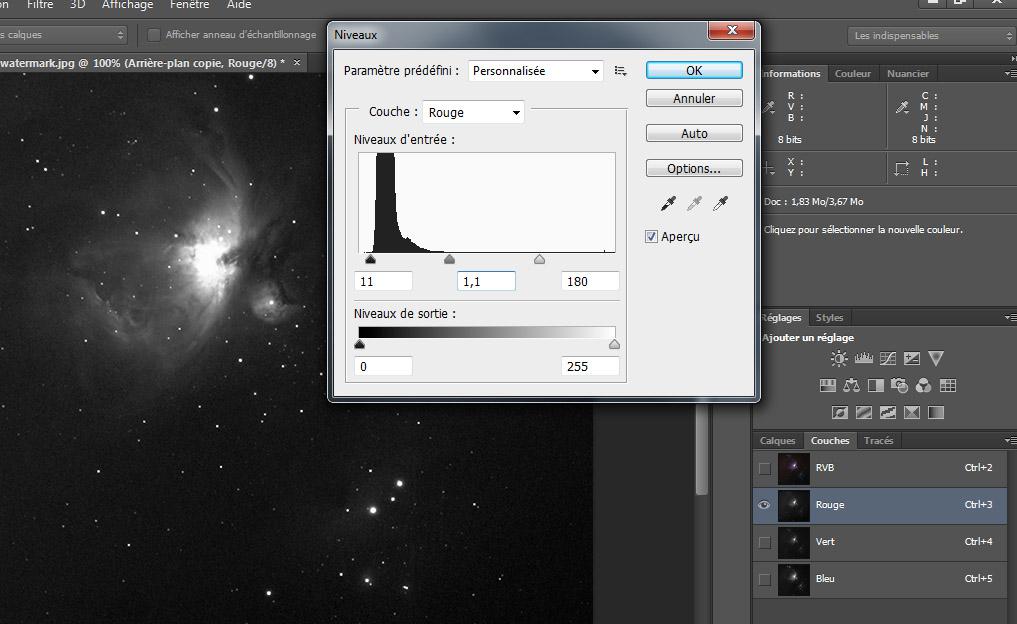Add a Levels adjustment from Réglages panel

point(863,359)
